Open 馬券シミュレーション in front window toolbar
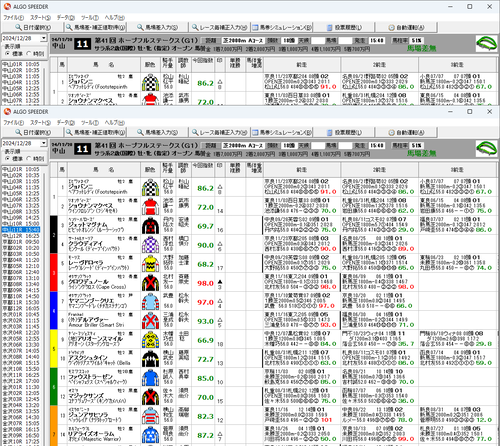500x446 pixels. click(x=282, y=132)
